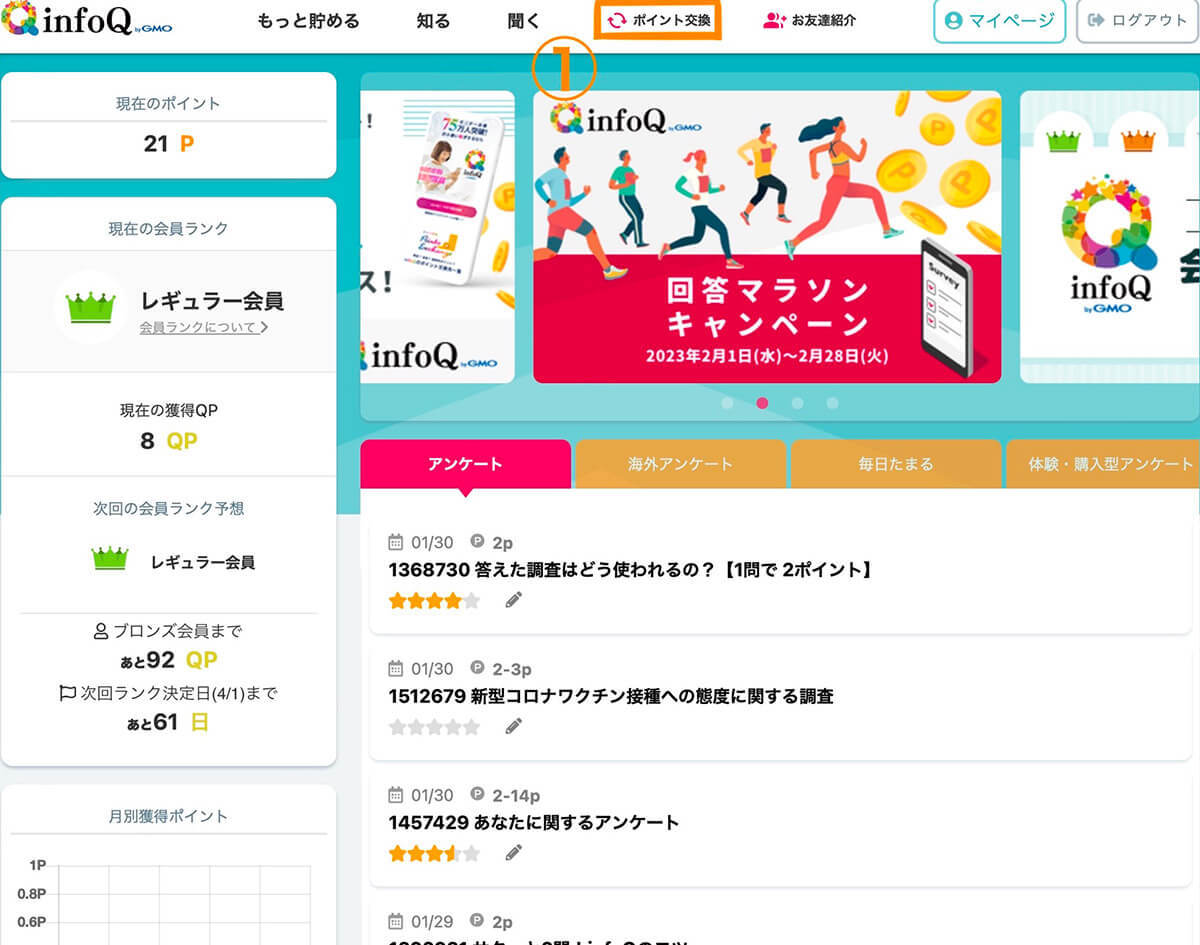1200x945 pixels.
Task: Click the ログアウト button
Action: [1137, 21]
